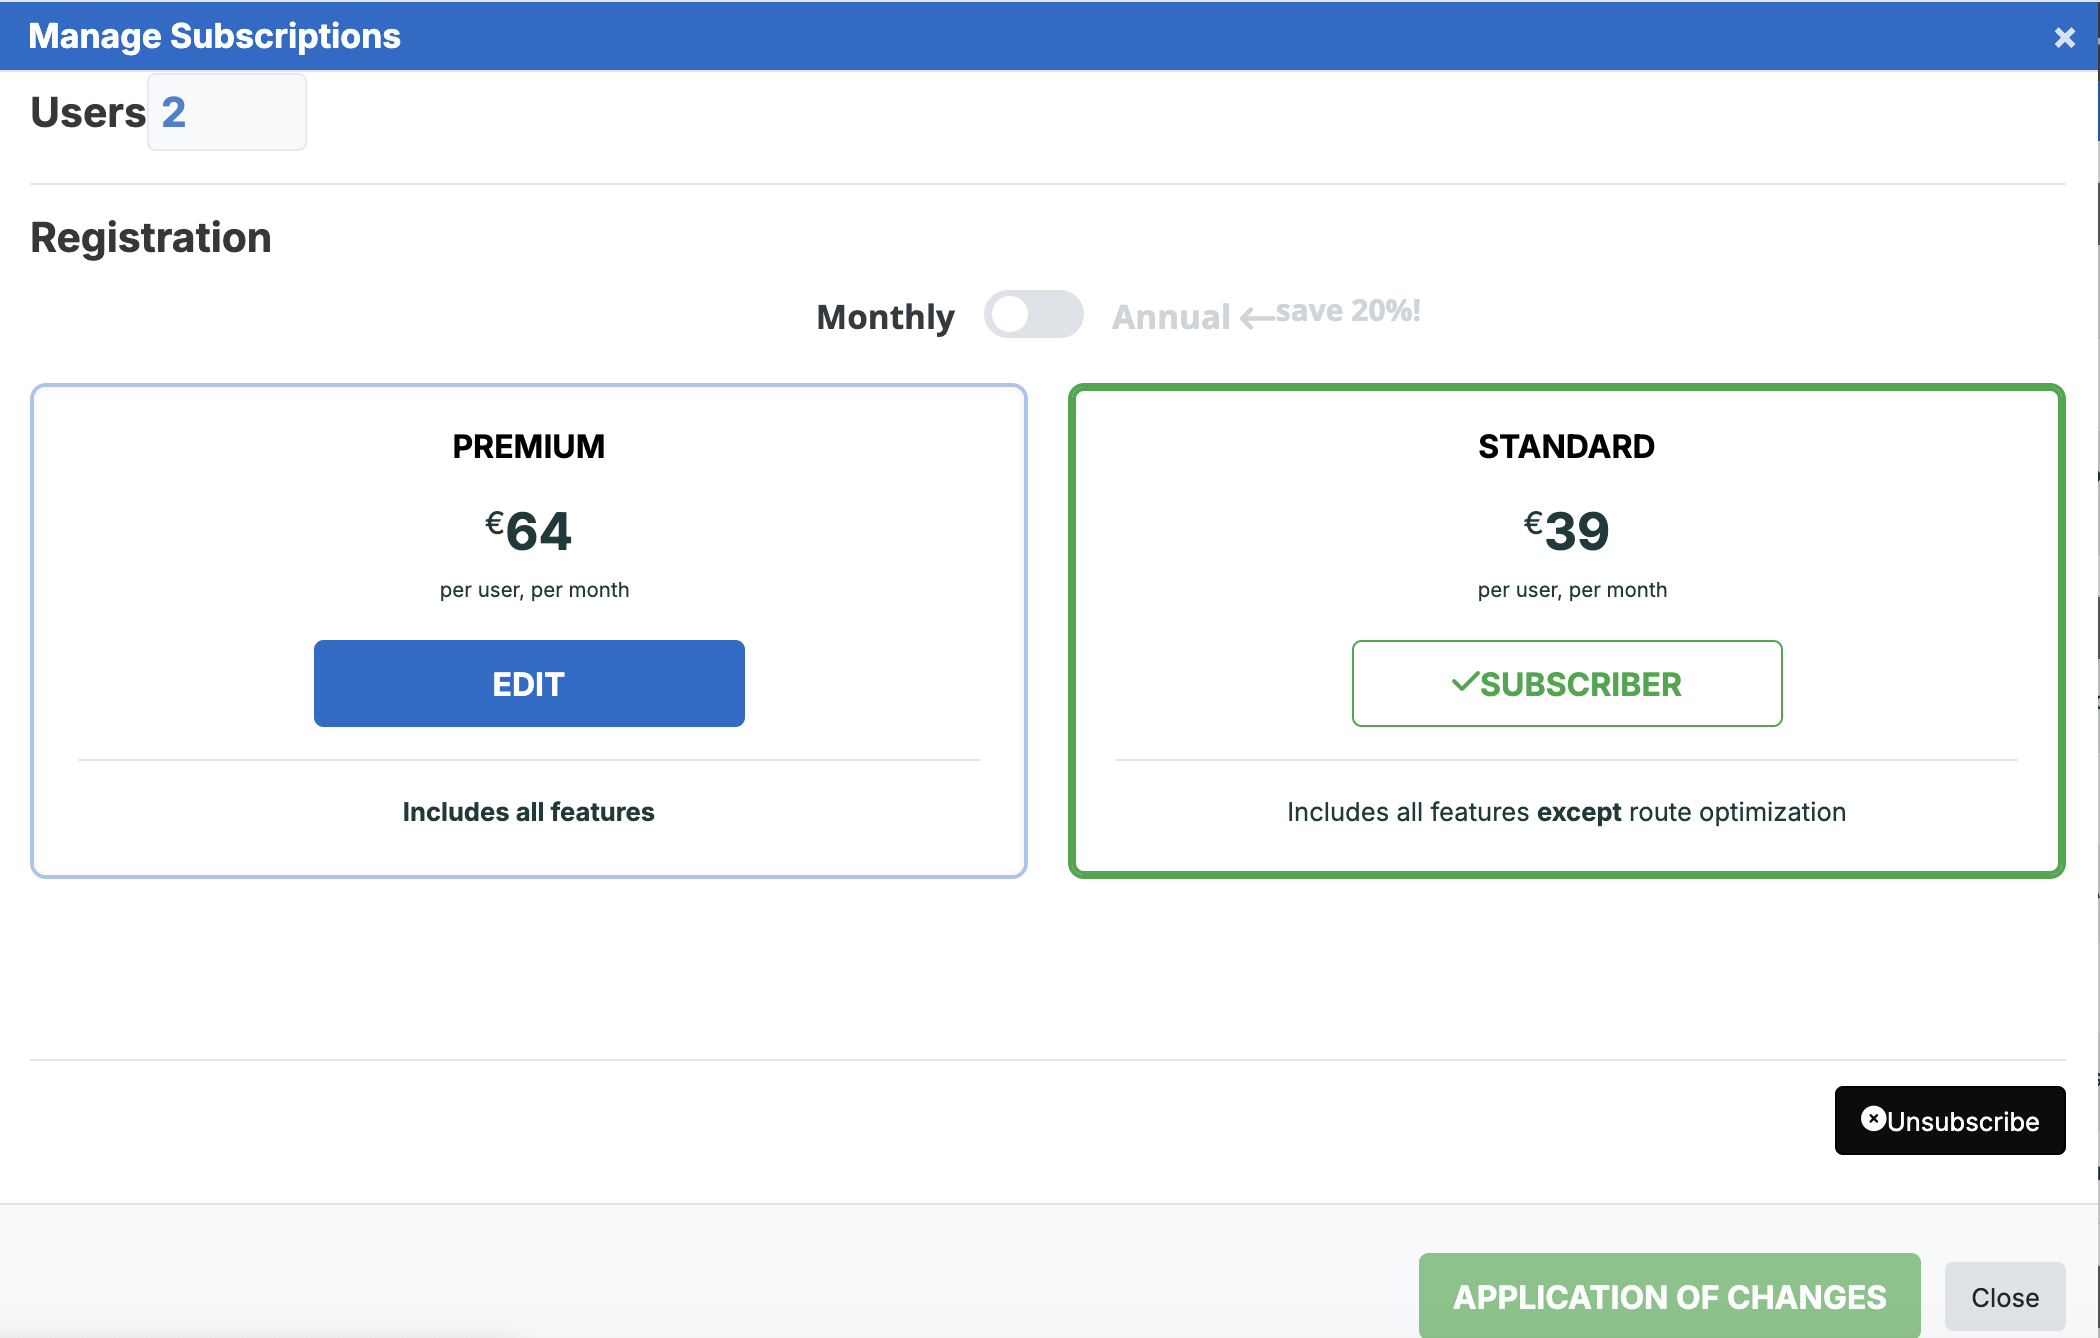Select the Annual billing label
2100x1338 pixels.
pyautogui.click(x=1171, y=317)
